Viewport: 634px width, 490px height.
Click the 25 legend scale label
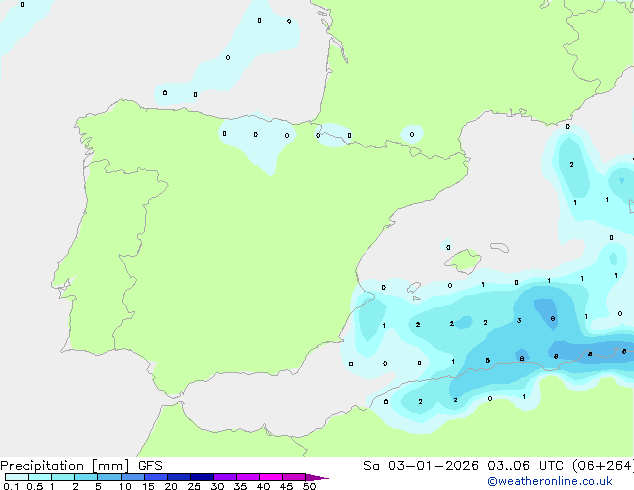pos(194,486)
